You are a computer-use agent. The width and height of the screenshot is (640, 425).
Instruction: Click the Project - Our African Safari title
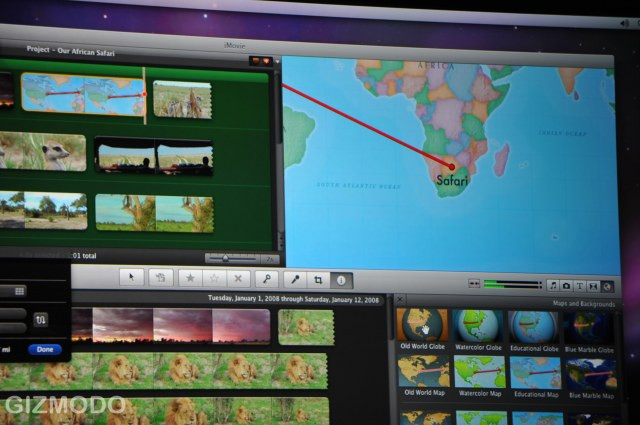[71, 51]
